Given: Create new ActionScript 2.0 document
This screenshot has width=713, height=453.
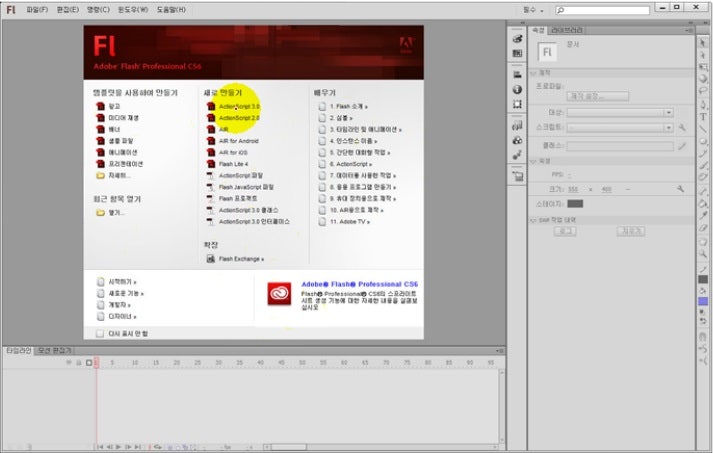Looking at the screenshot, I should (239, 118).
